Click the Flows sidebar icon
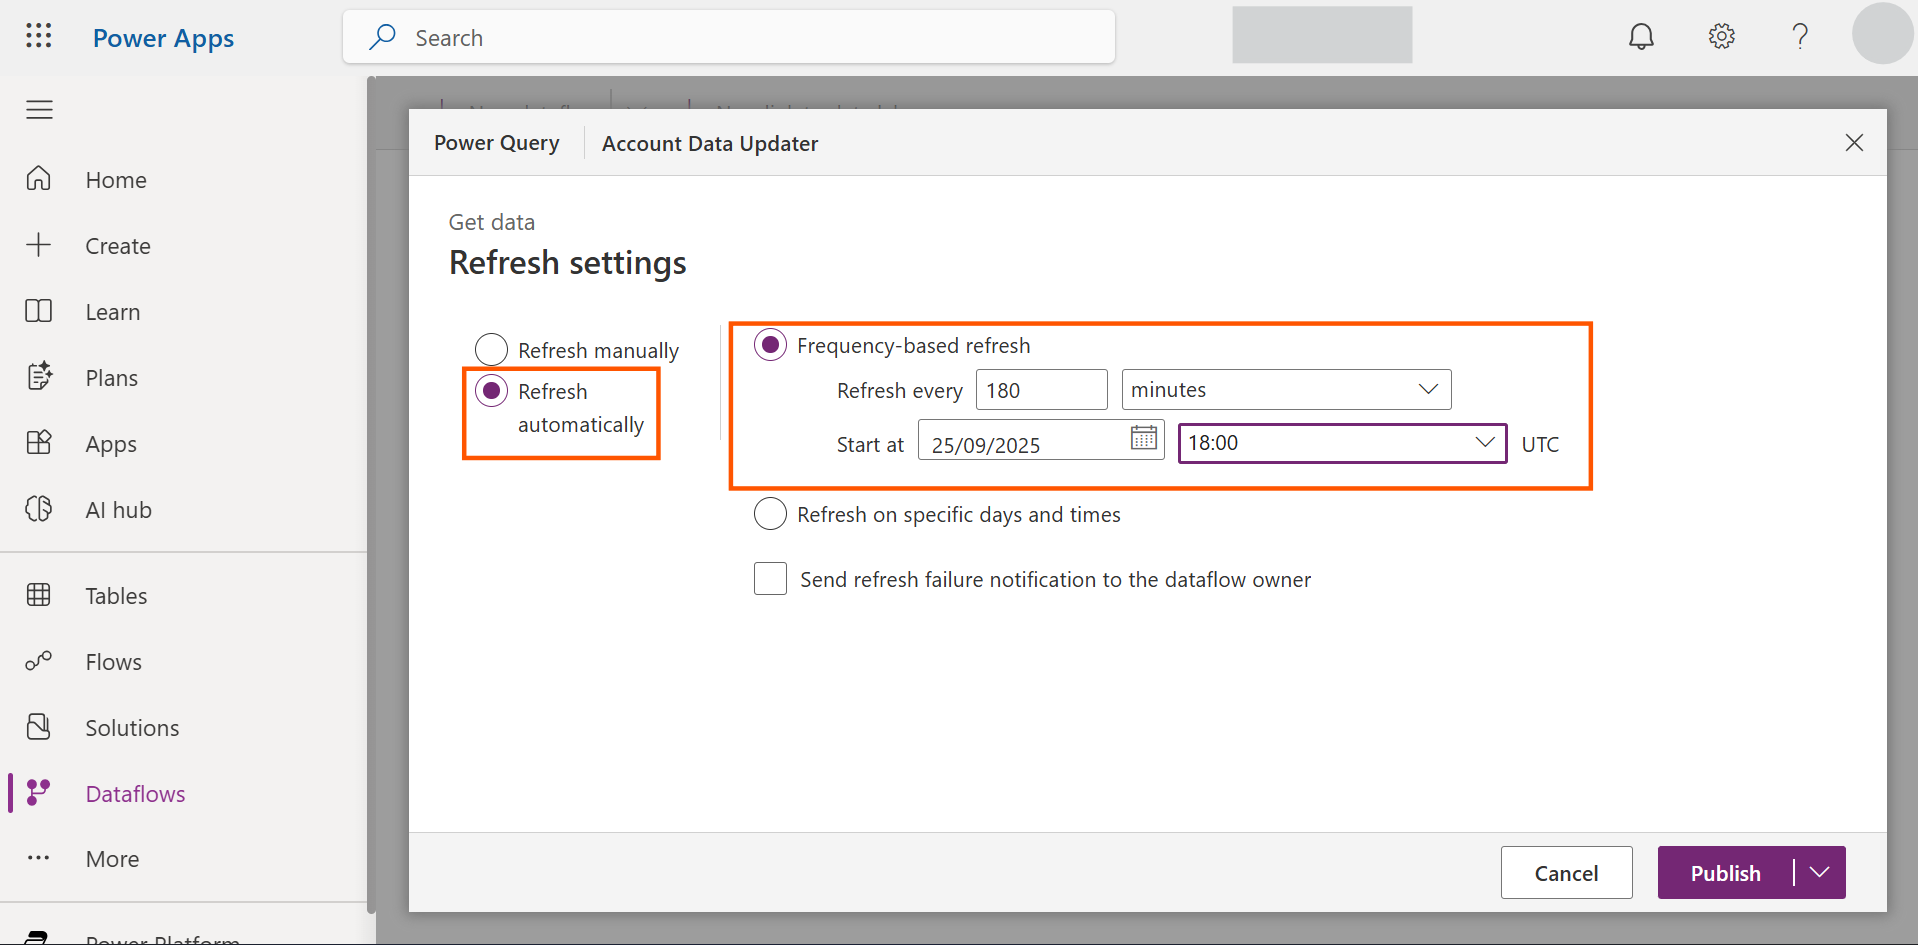 coord(39,661)
